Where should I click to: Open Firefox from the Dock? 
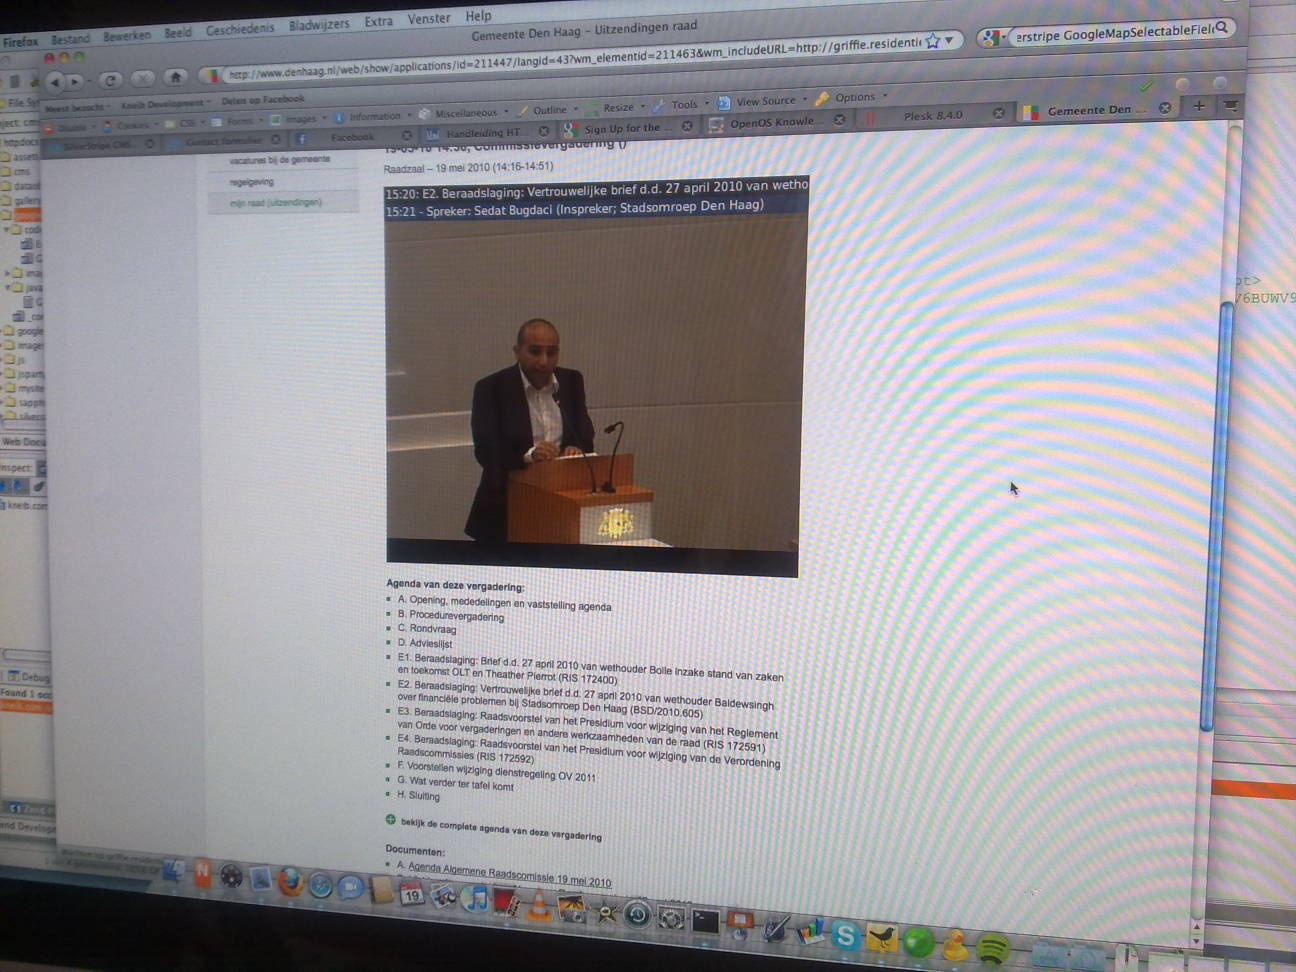tap(290, 882)
